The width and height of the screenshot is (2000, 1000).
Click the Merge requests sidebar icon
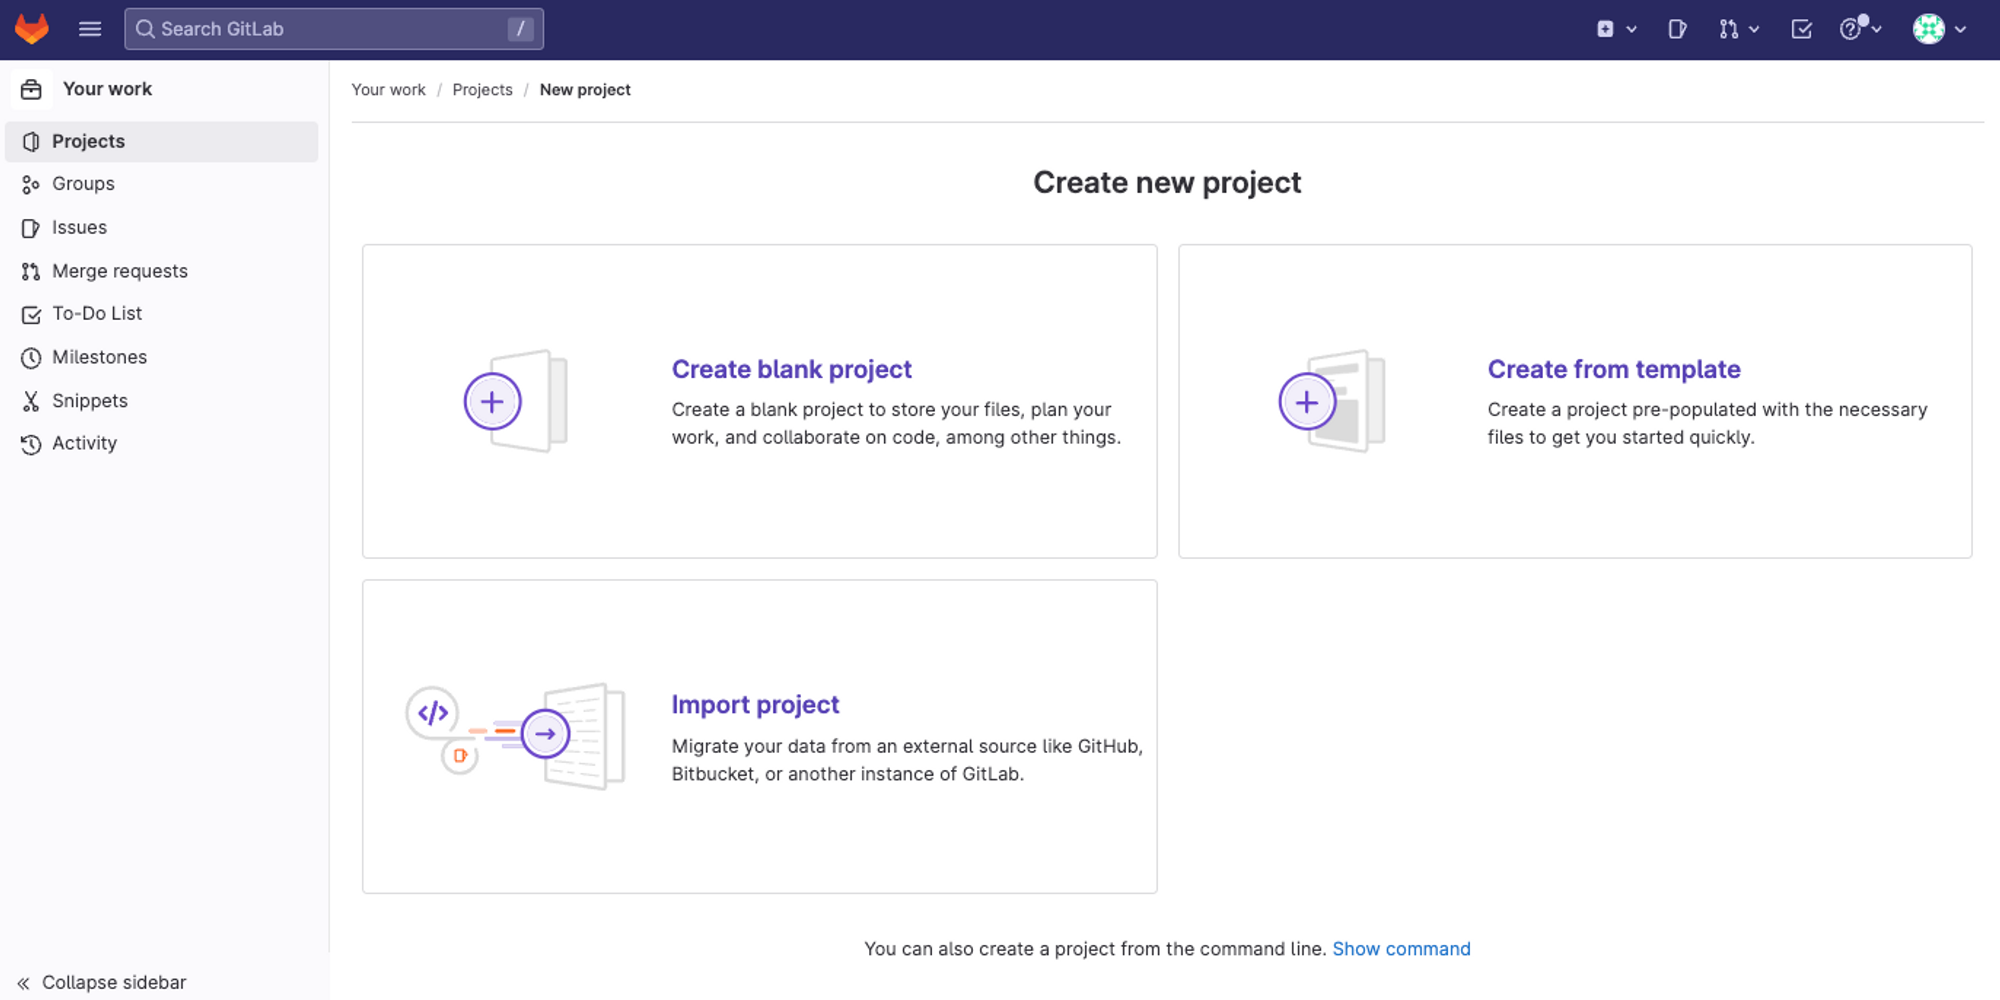point(31,271)
